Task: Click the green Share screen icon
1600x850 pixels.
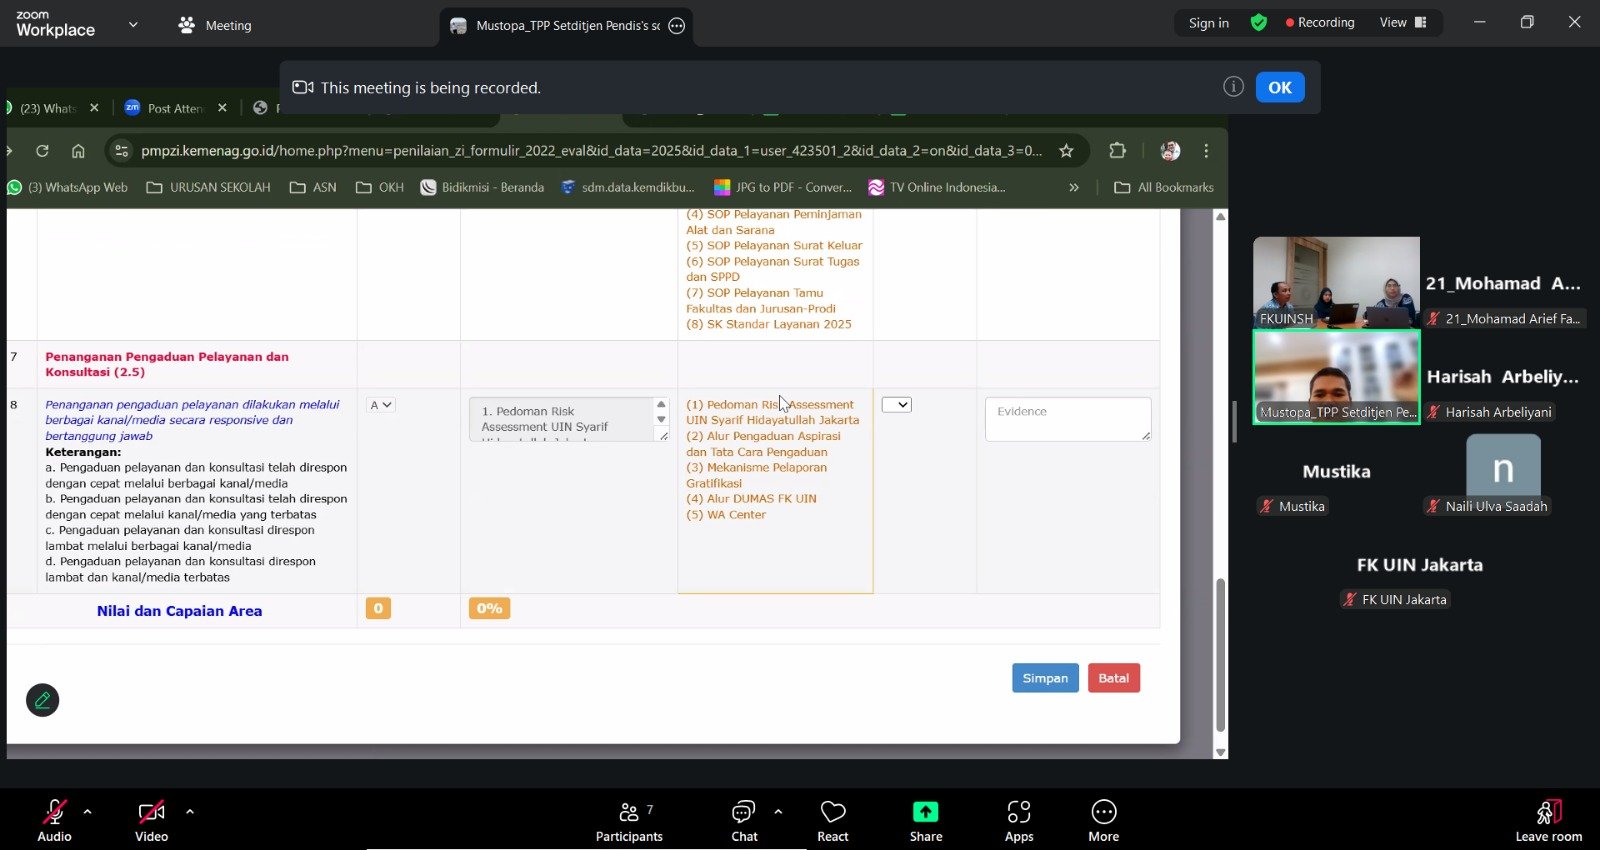Action: coord(925,812)
